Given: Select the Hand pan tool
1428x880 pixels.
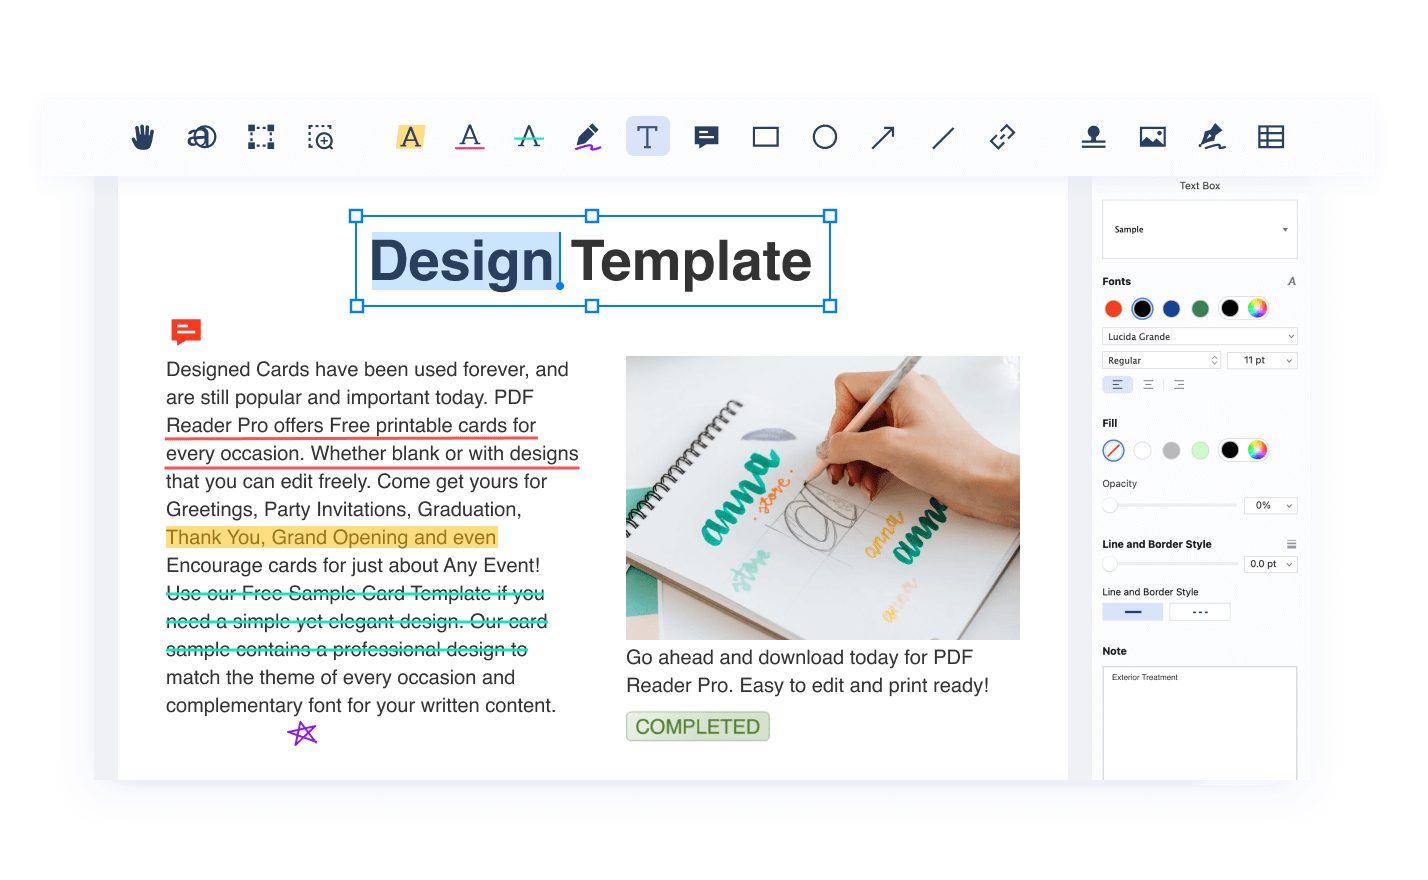Looking at the screenshot, I should point(143,137).
